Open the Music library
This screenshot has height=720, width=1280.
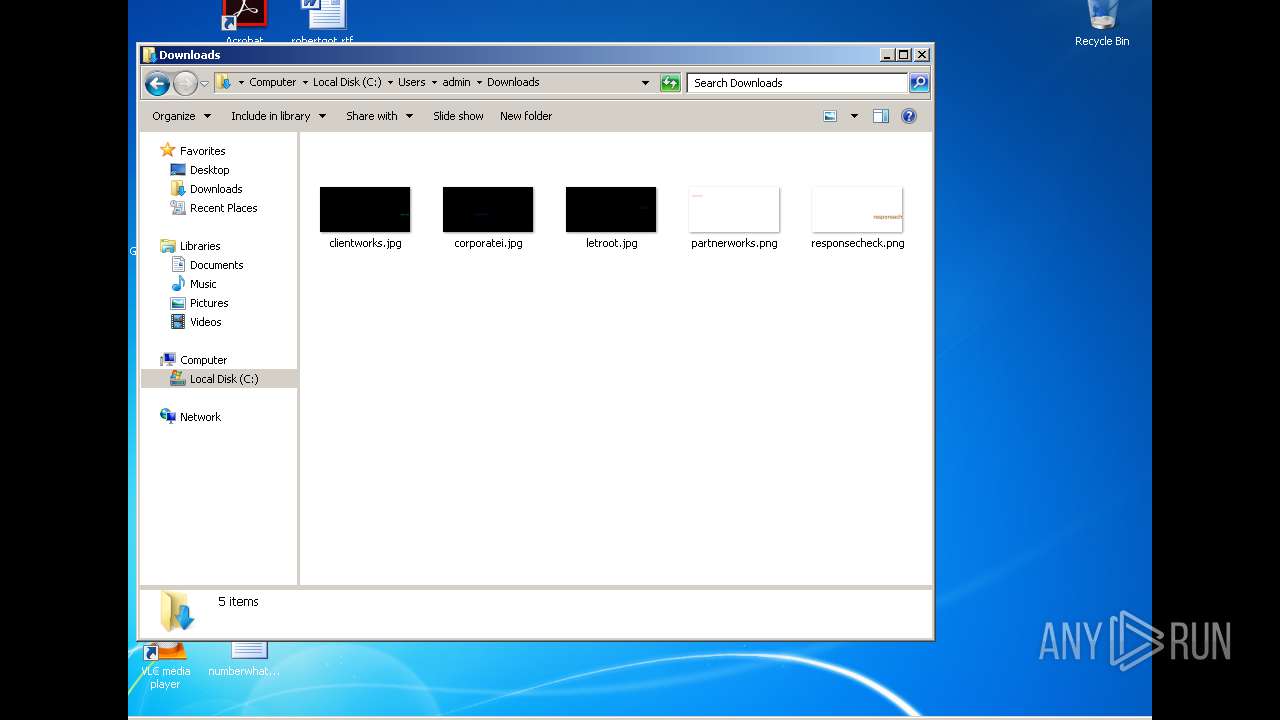(x=203, y=284)
